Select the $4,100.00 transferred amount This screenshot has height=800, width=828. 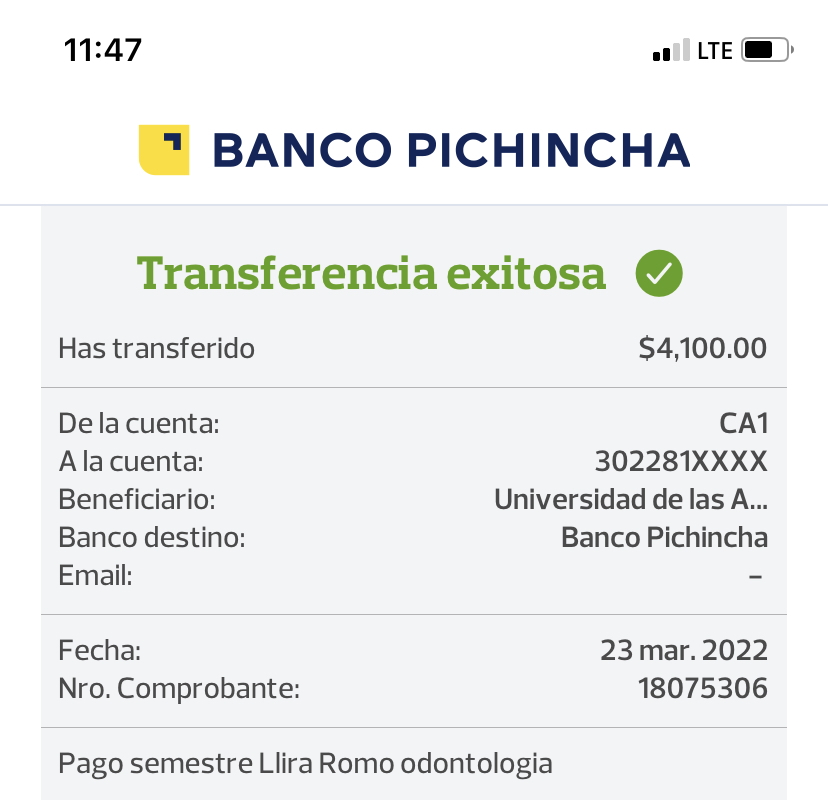coord(703,348)
